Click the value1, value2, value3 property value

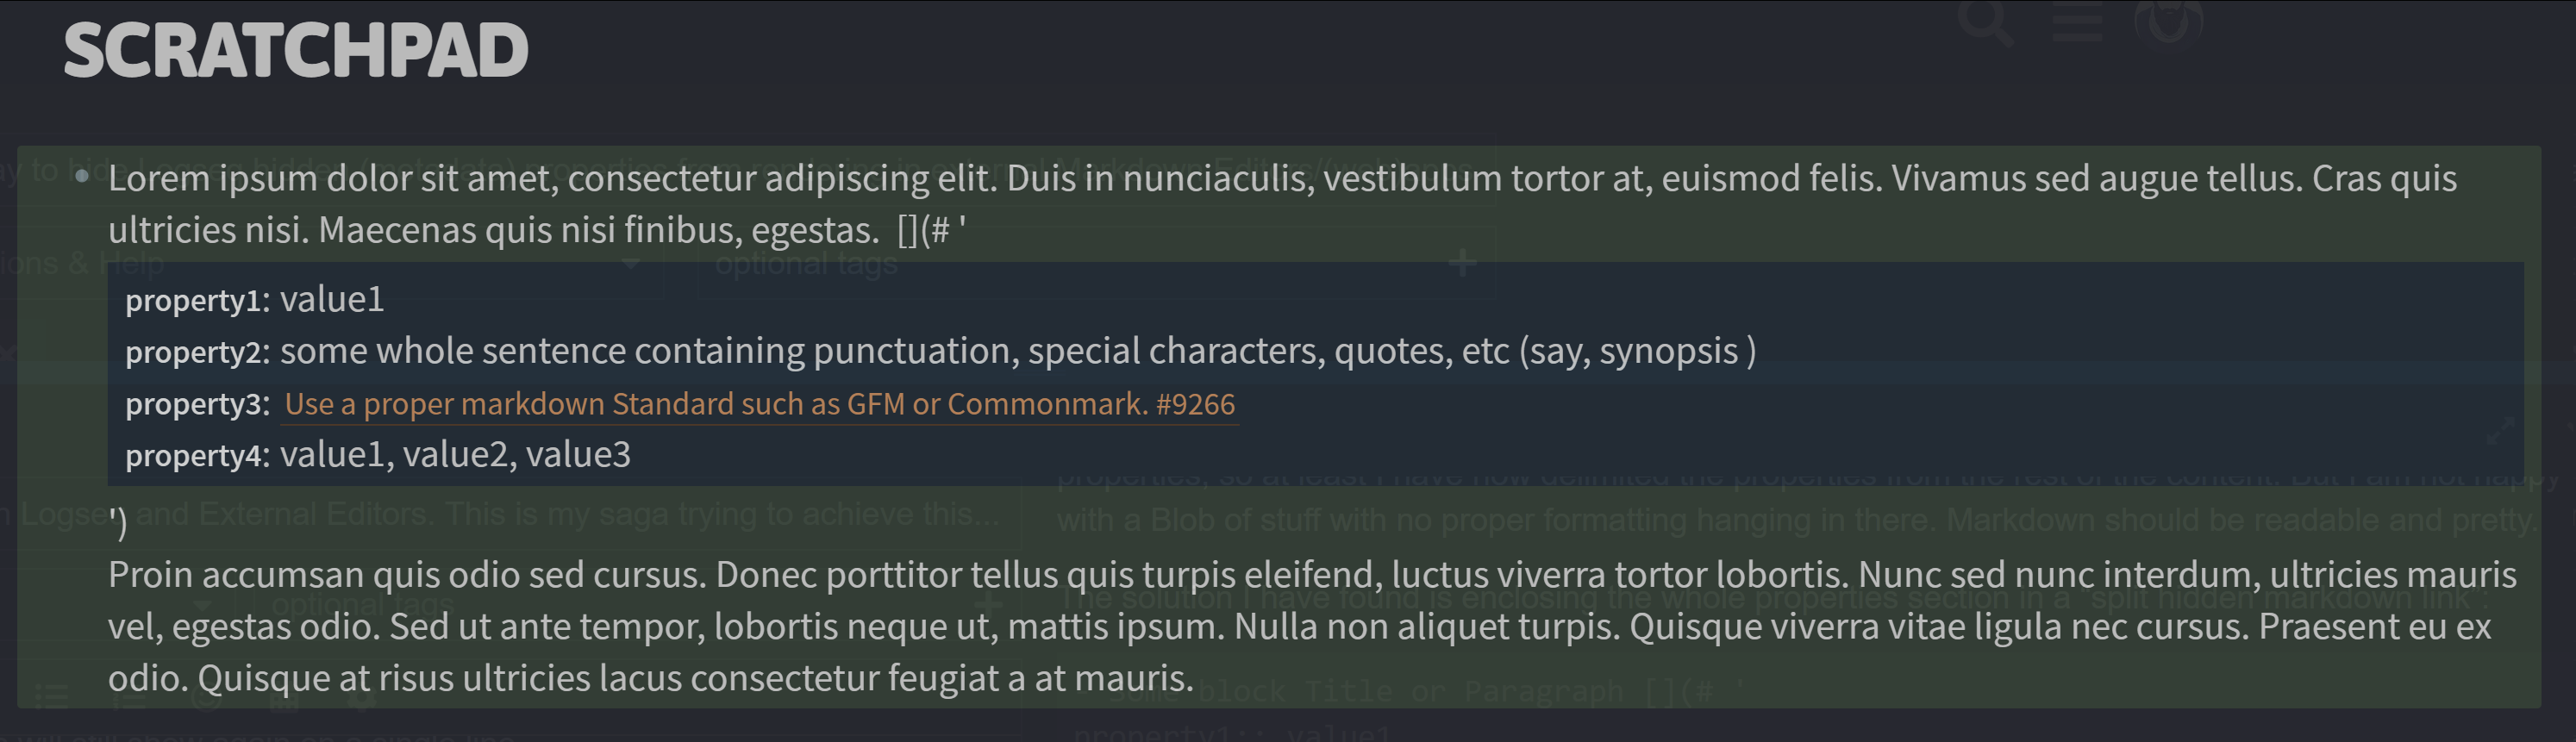(x=455, y=455)
